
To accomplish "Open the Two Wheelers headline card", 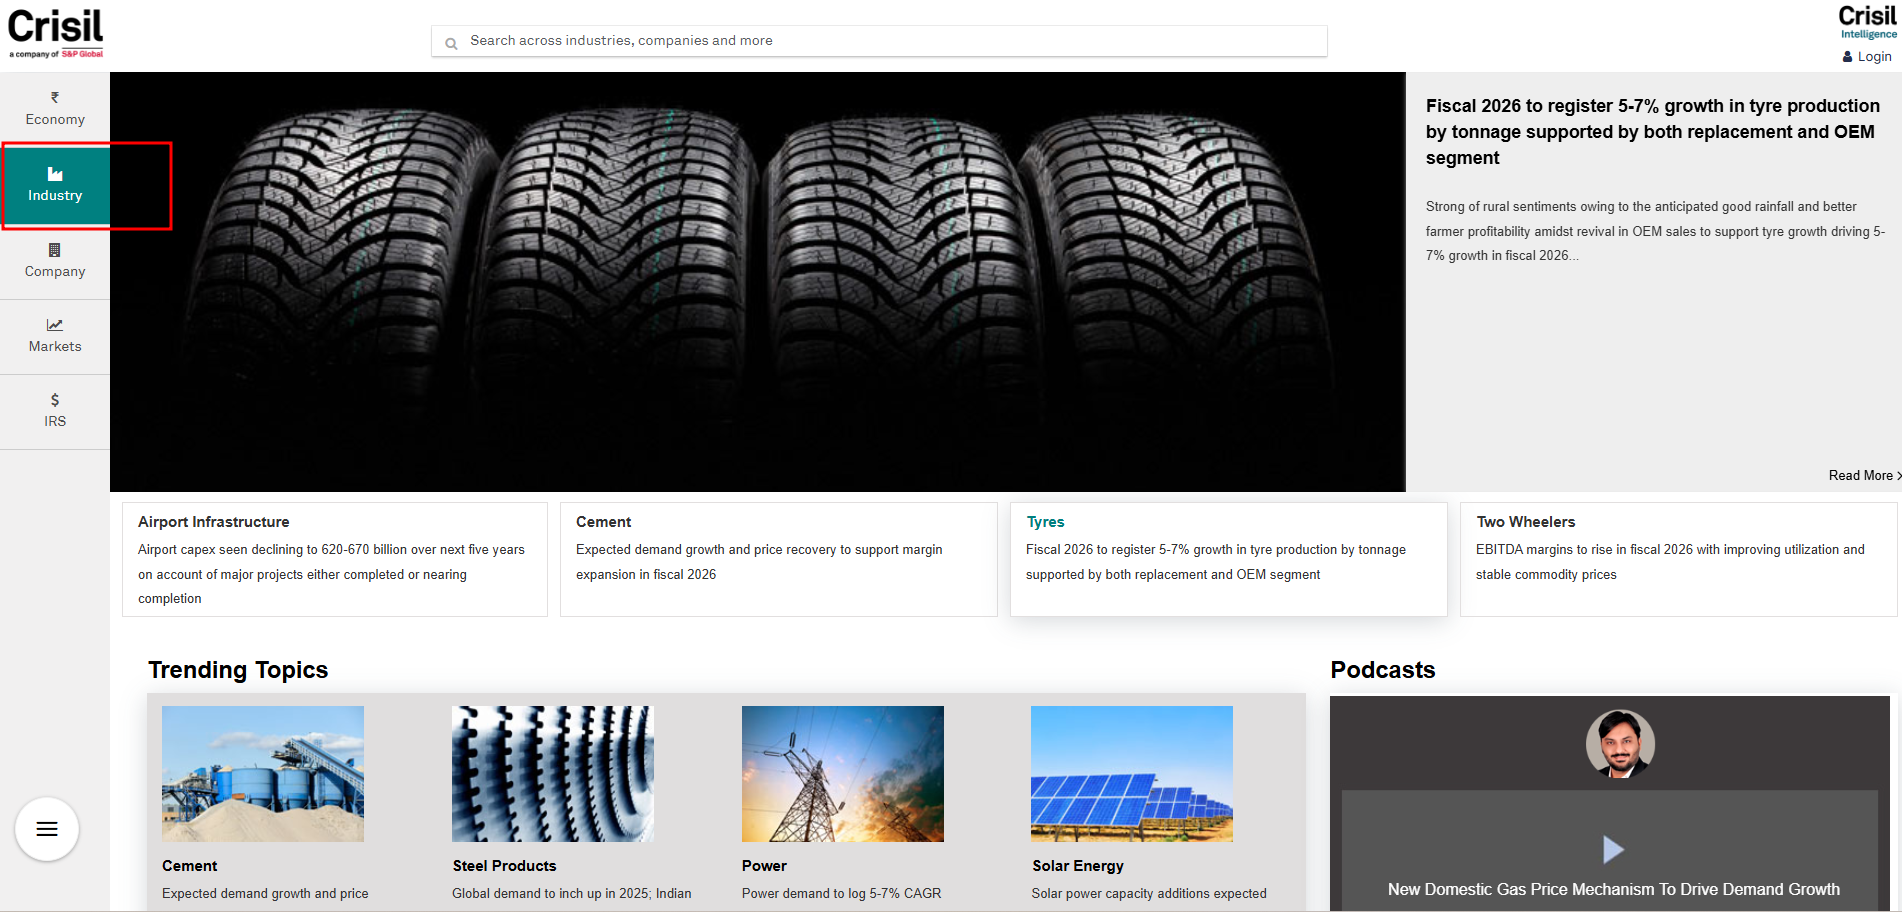I will tap(1678, 559).
